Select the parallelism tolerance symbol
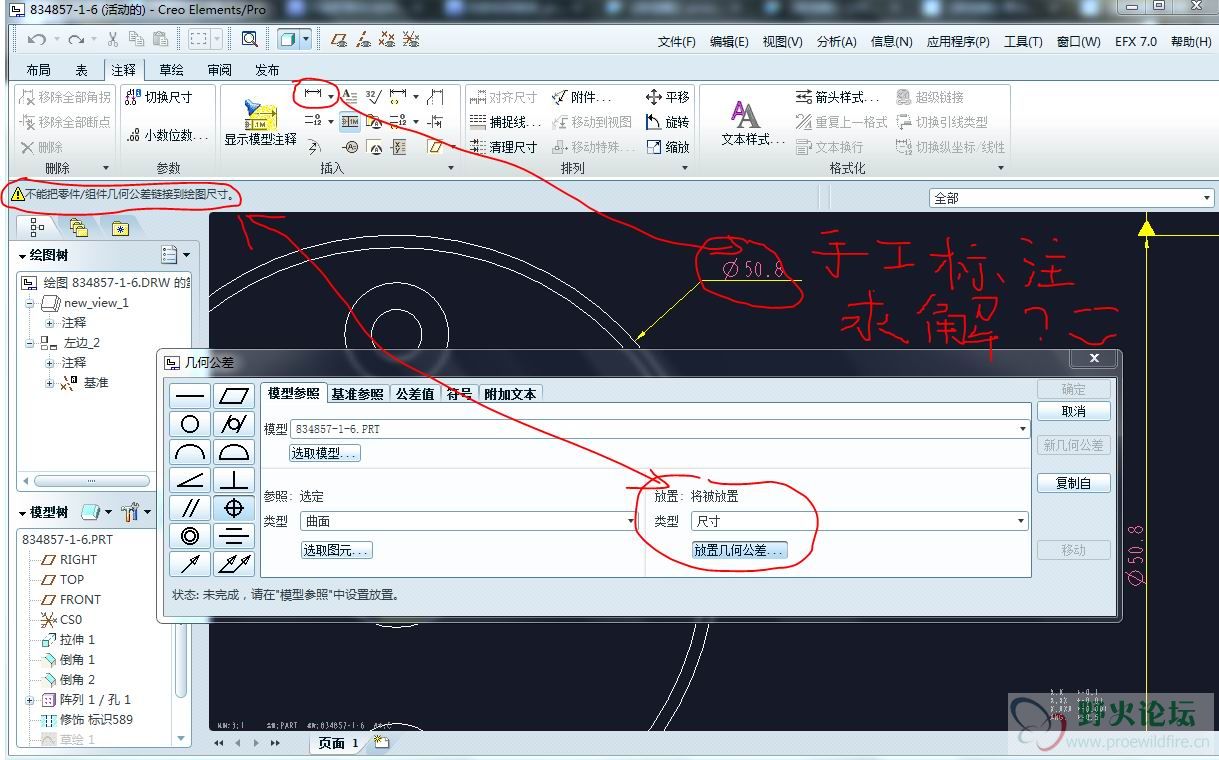Image resolution: width=1219 pixels, height=760 pixels. point(190,508)
